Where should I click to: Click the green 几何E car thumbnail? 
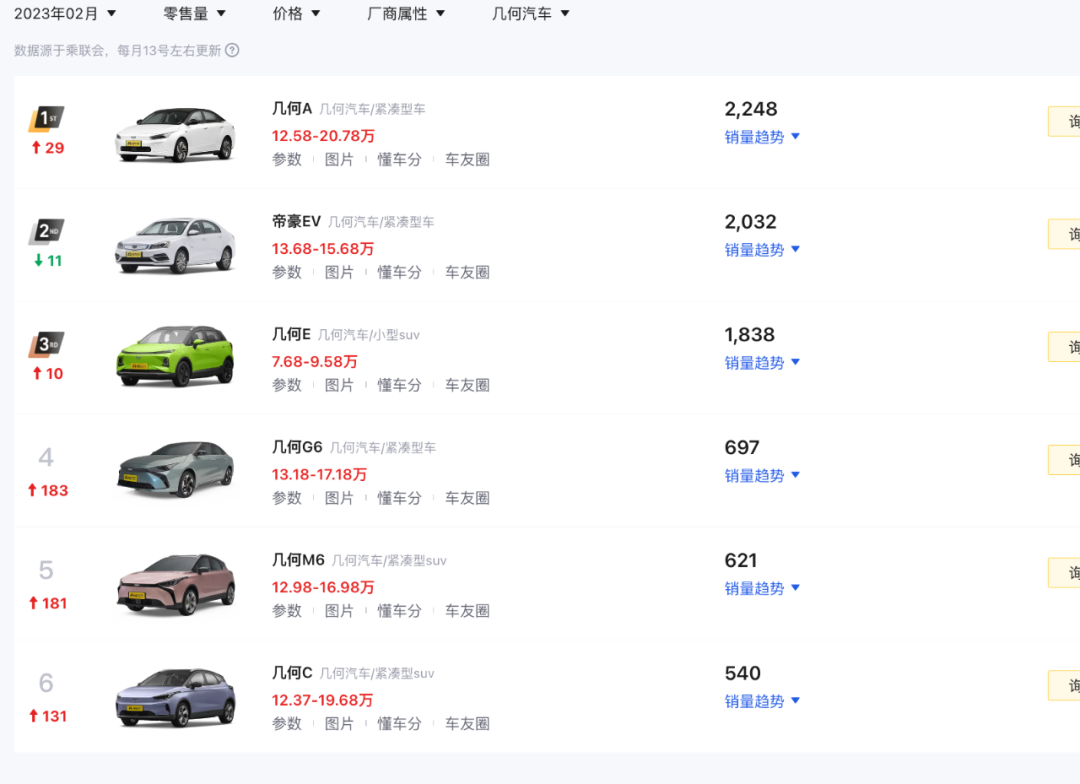pyautogui.click(x=176, y=357)
